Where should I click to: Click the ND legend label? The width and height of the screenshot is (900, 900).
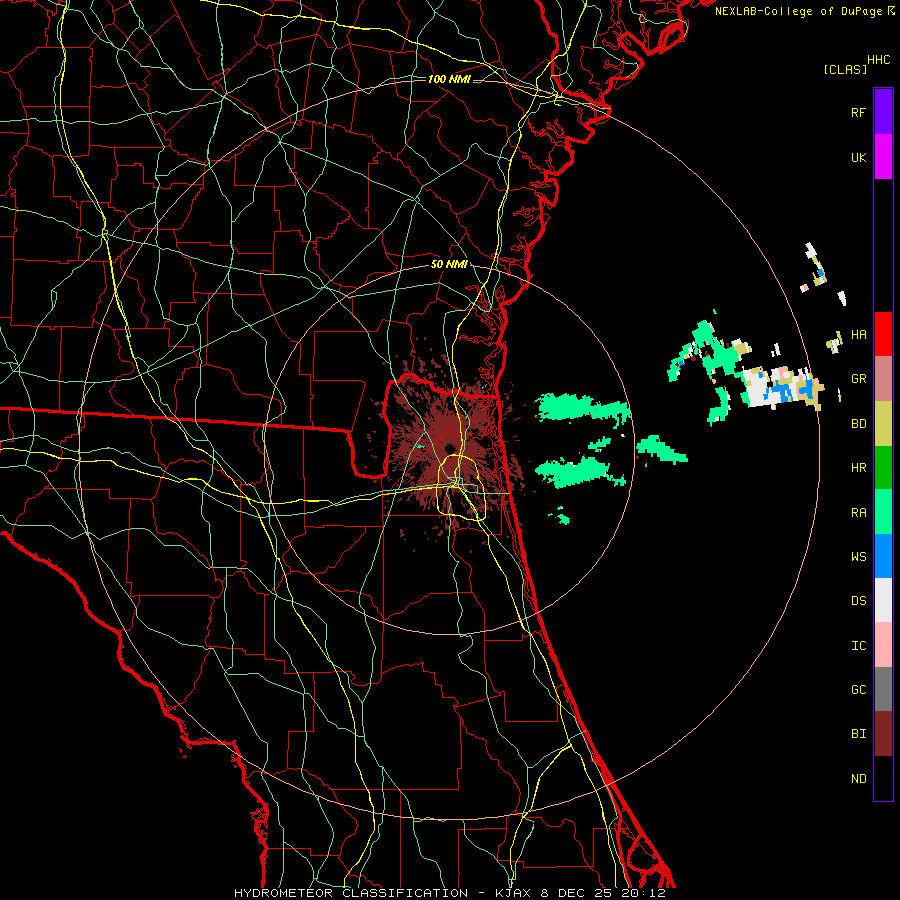858,779
